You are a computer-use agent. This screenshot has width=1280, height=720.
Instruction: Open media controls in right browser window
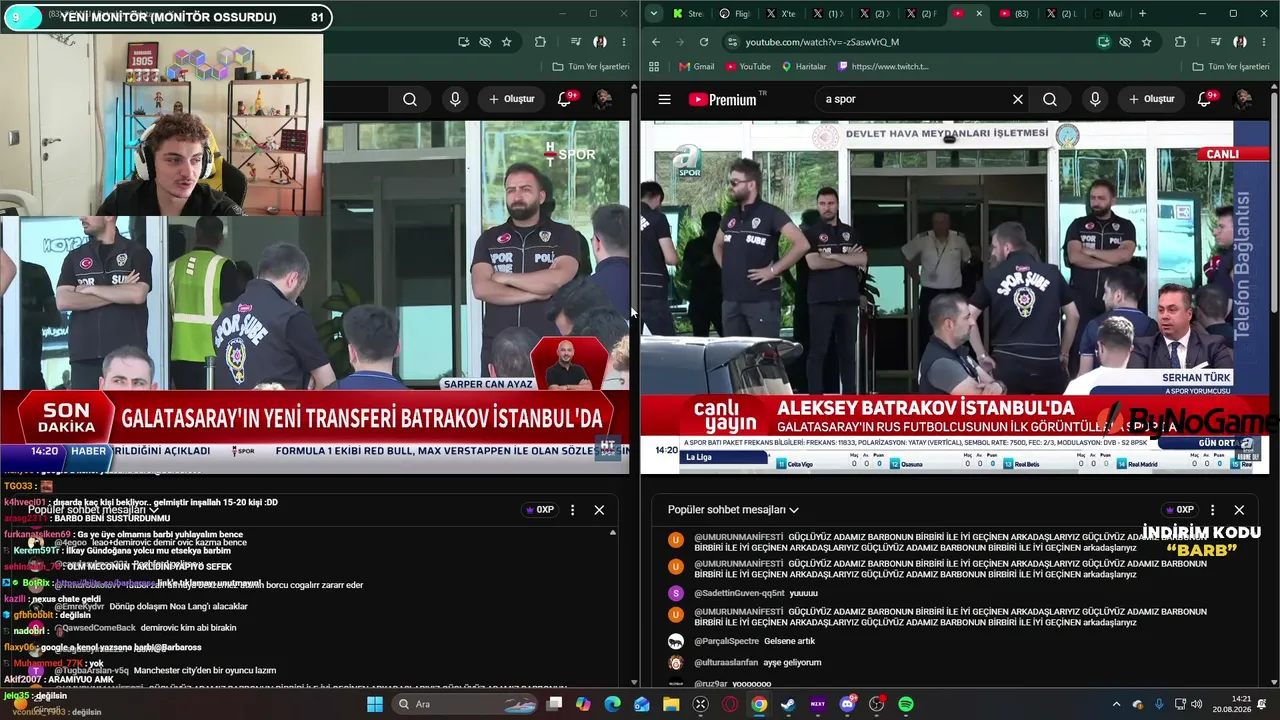pyautogui.click(x=1216, y=42)
